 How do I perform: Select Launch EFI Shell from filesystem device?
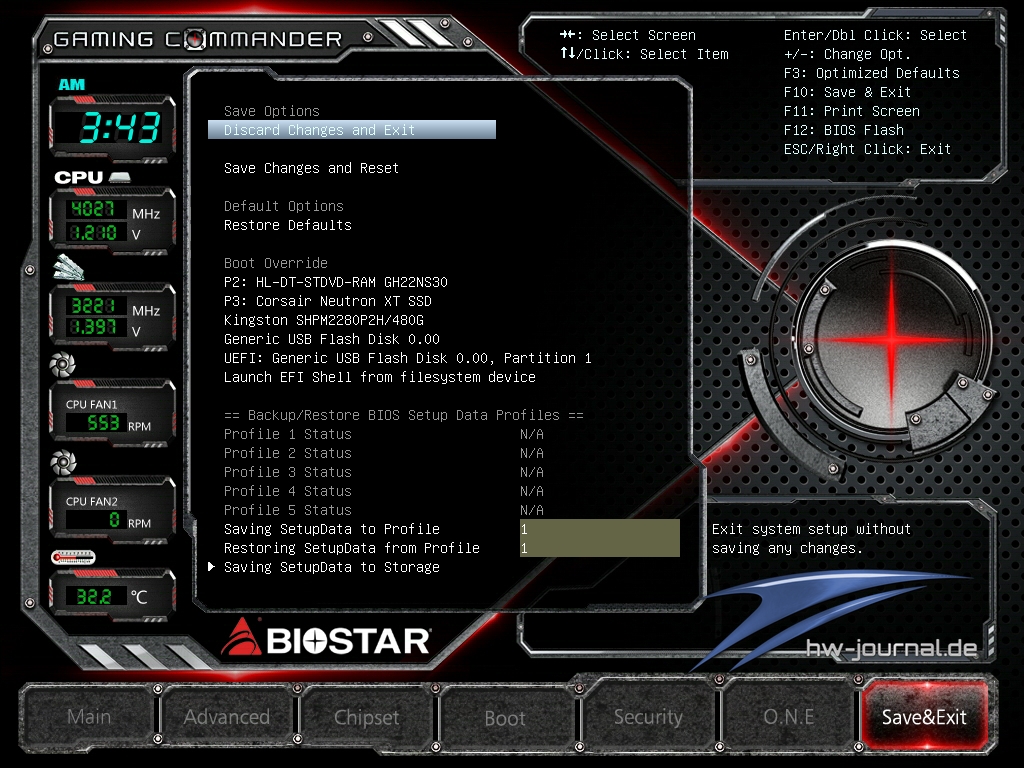(380, 377)
